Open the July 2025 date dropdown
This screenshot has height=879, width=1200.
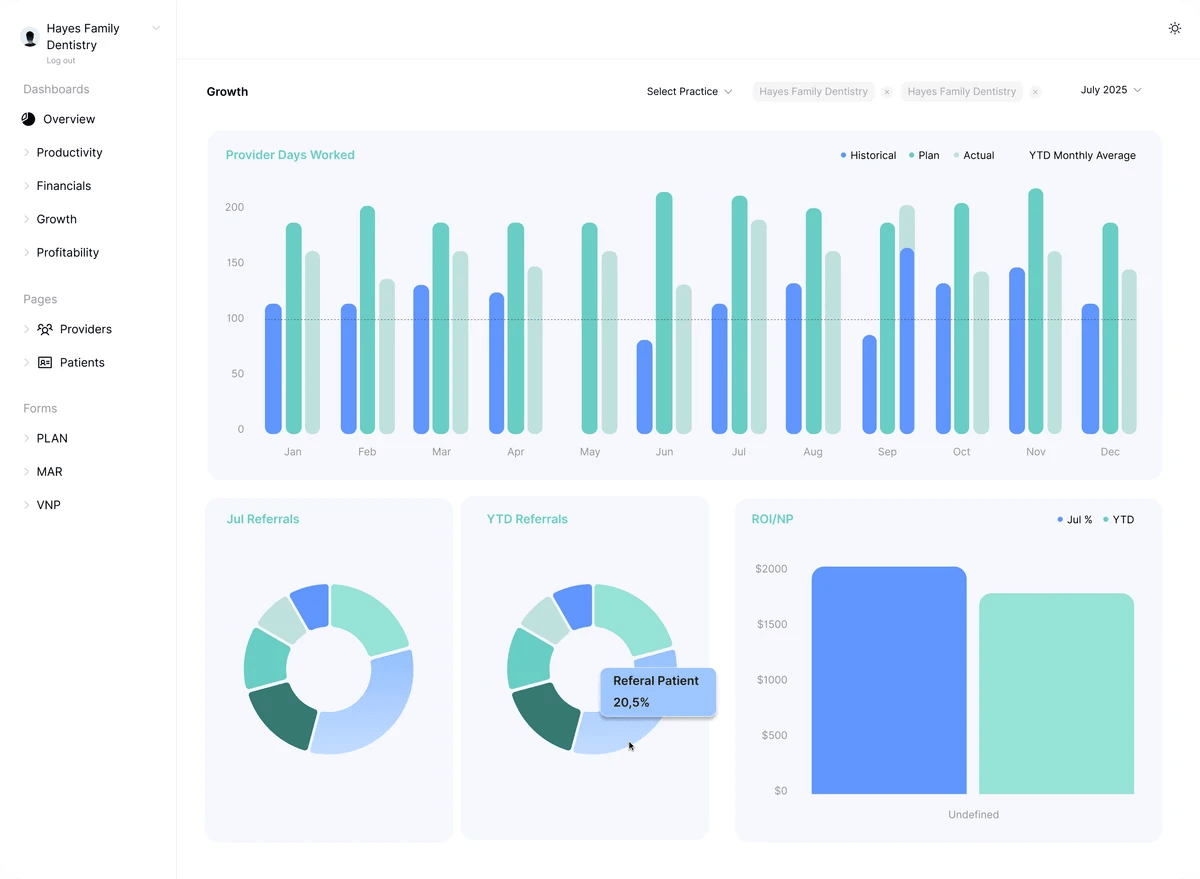point(1110,90)
